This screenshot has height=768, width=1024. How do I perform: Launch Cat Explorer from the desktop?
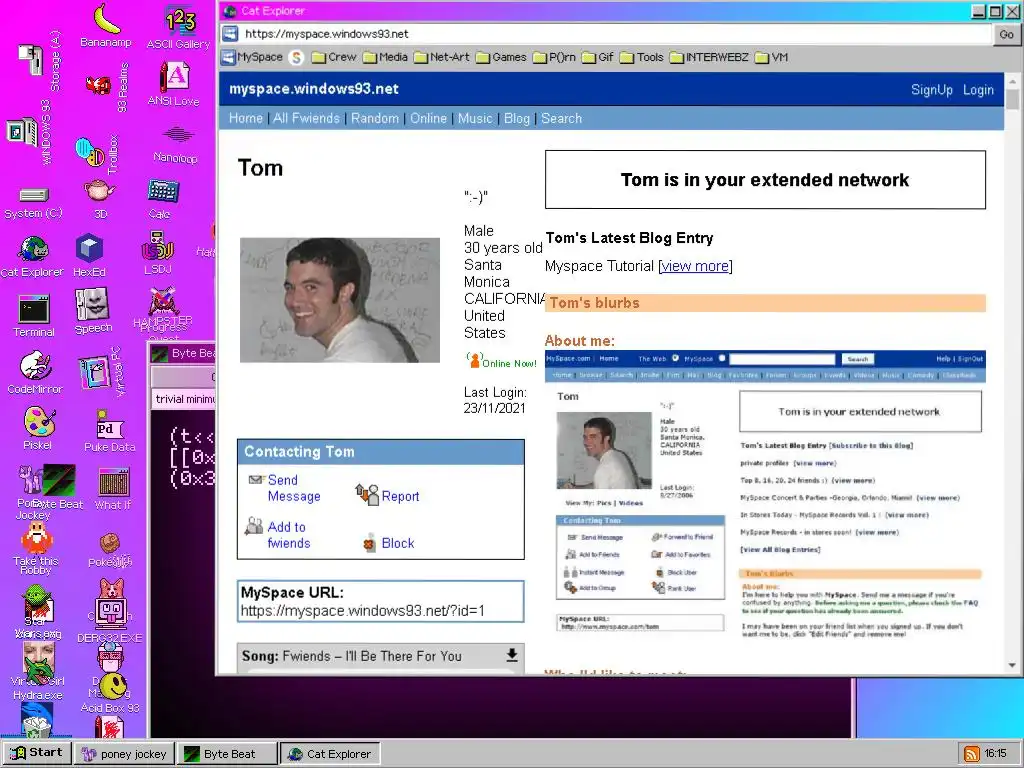pos(32,256)
